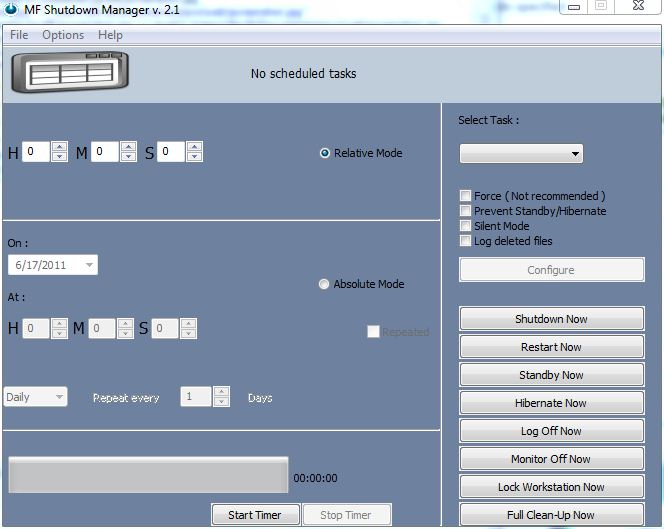This screenshot has height=529, width=664.
Task: Click the Shutdown Now button
Action: click(x=551, y=319)
